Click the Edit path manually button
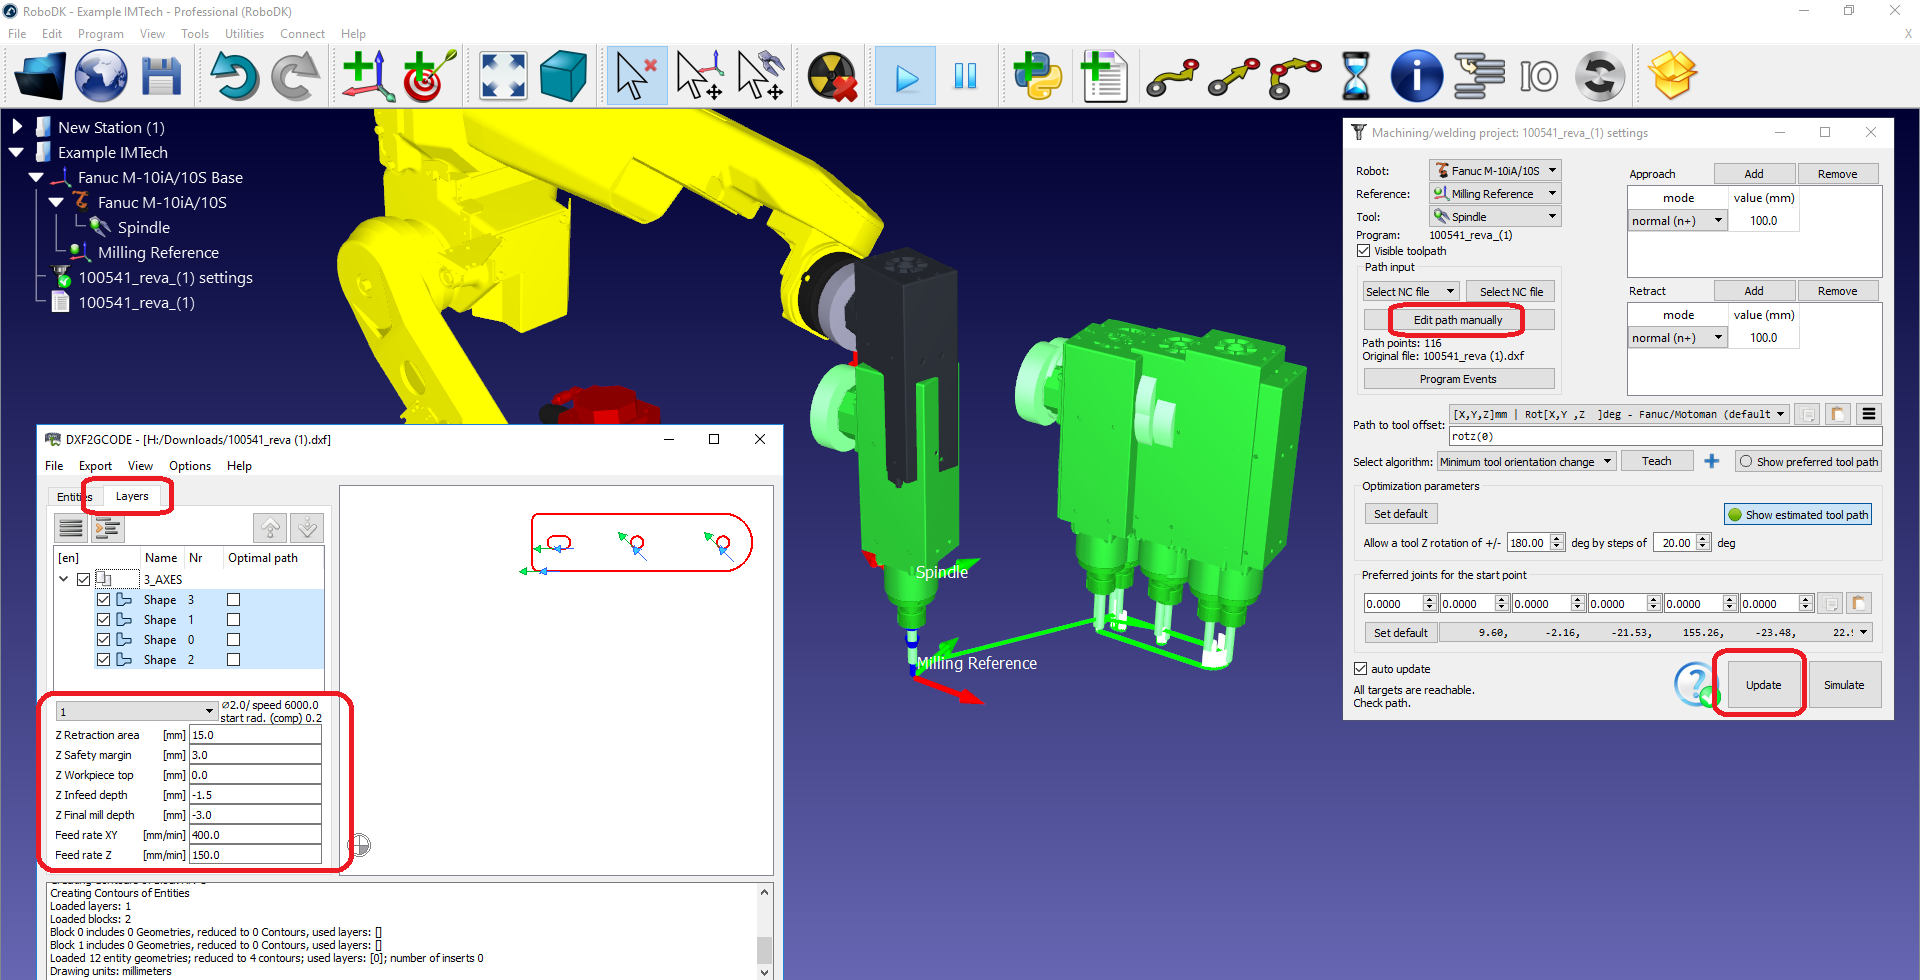This screenshot has height=980, width=1920. pyautogui.click(x=1457, y=320)
